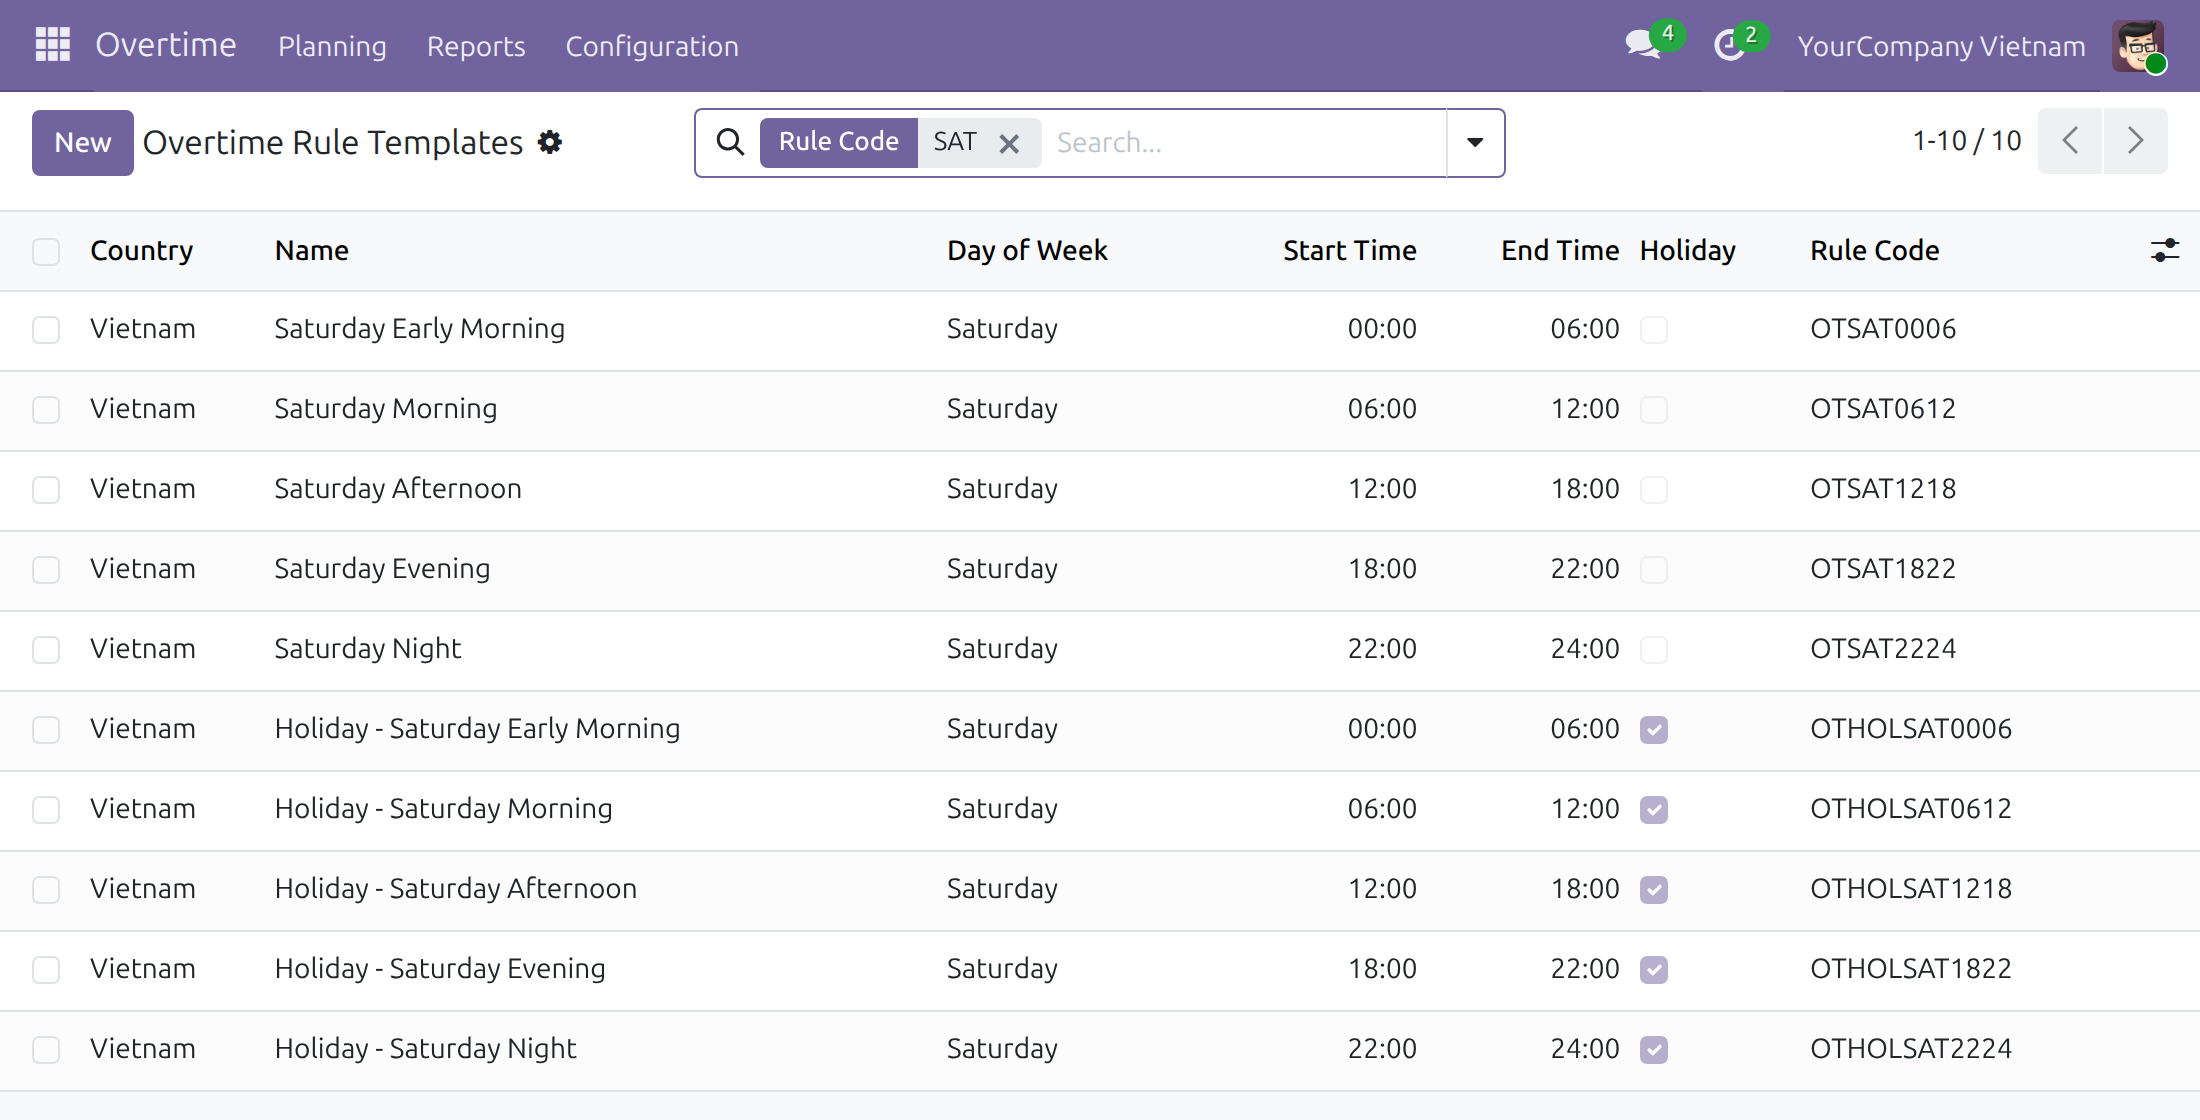Click rule code OTSAT1218
Image resolution: width=2200 pixels, height=1120 pixels.
pos(1883,489)
